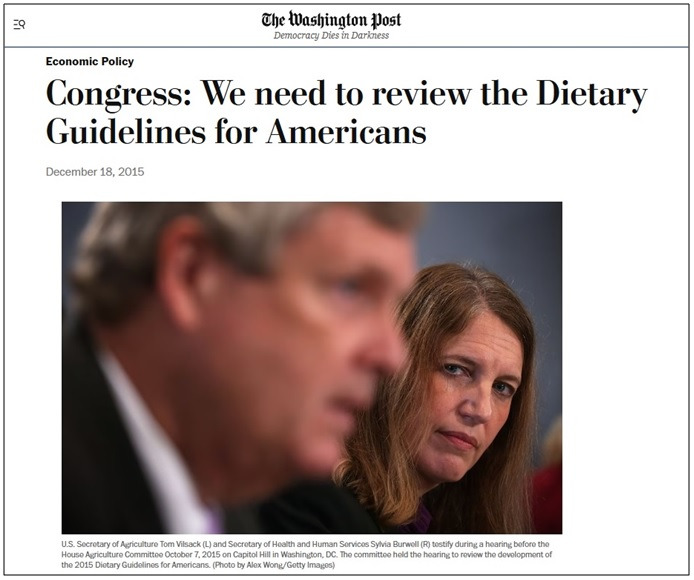Click the blank white header bar area

[531, 25]
